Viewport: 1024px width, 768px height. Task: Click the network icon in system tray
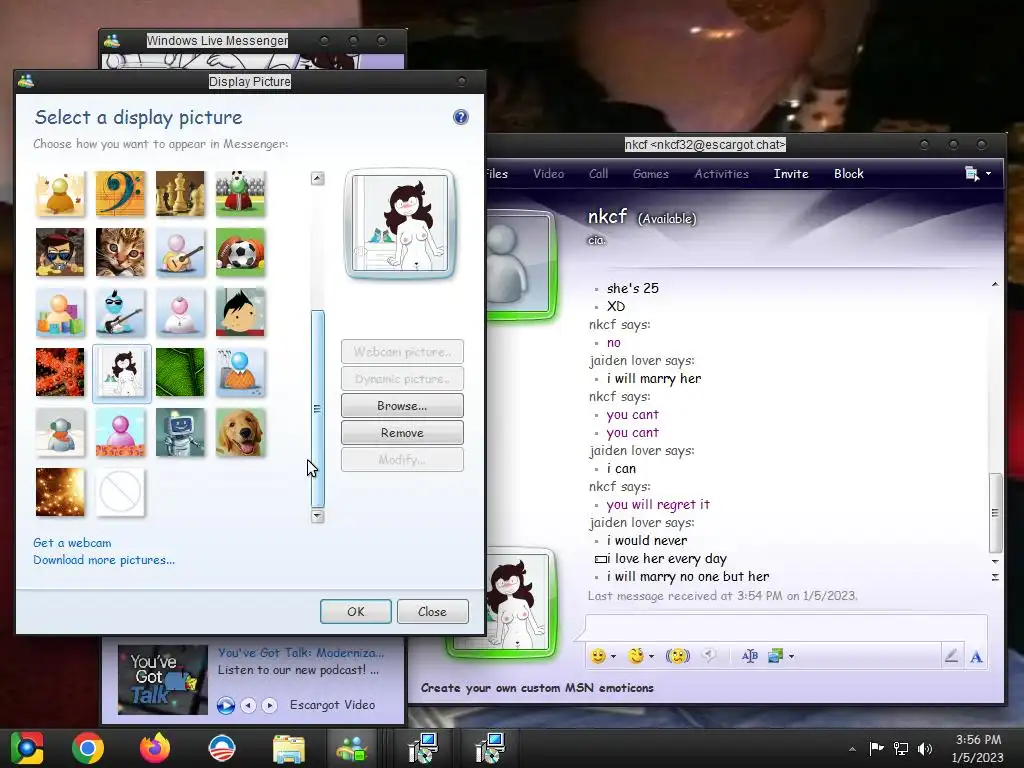click(901, 748)
